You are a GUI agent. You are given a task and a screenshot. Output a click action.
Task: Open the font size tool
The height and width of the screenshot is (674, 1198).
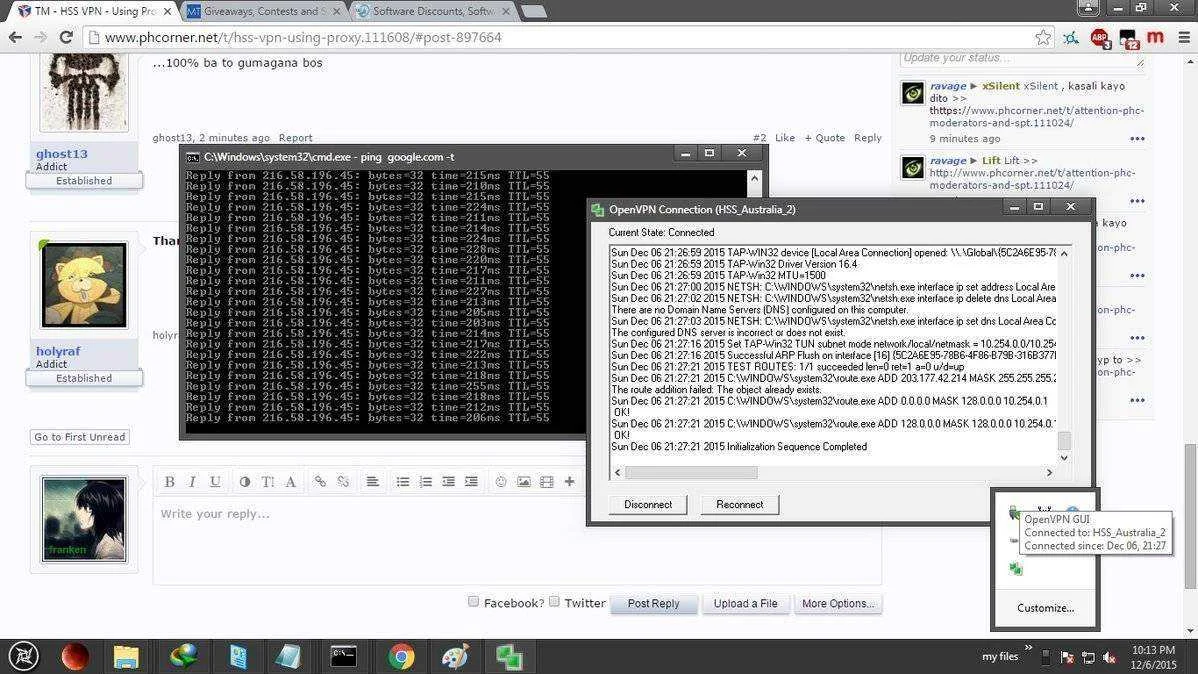(x=267, y=481)
